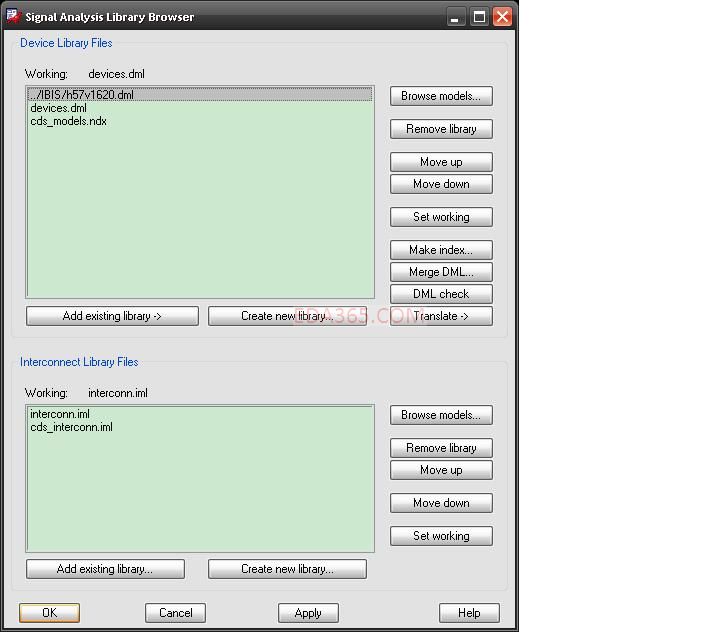Click Create new library... under Device Library Files
The image size is (720, 632).
287,316
